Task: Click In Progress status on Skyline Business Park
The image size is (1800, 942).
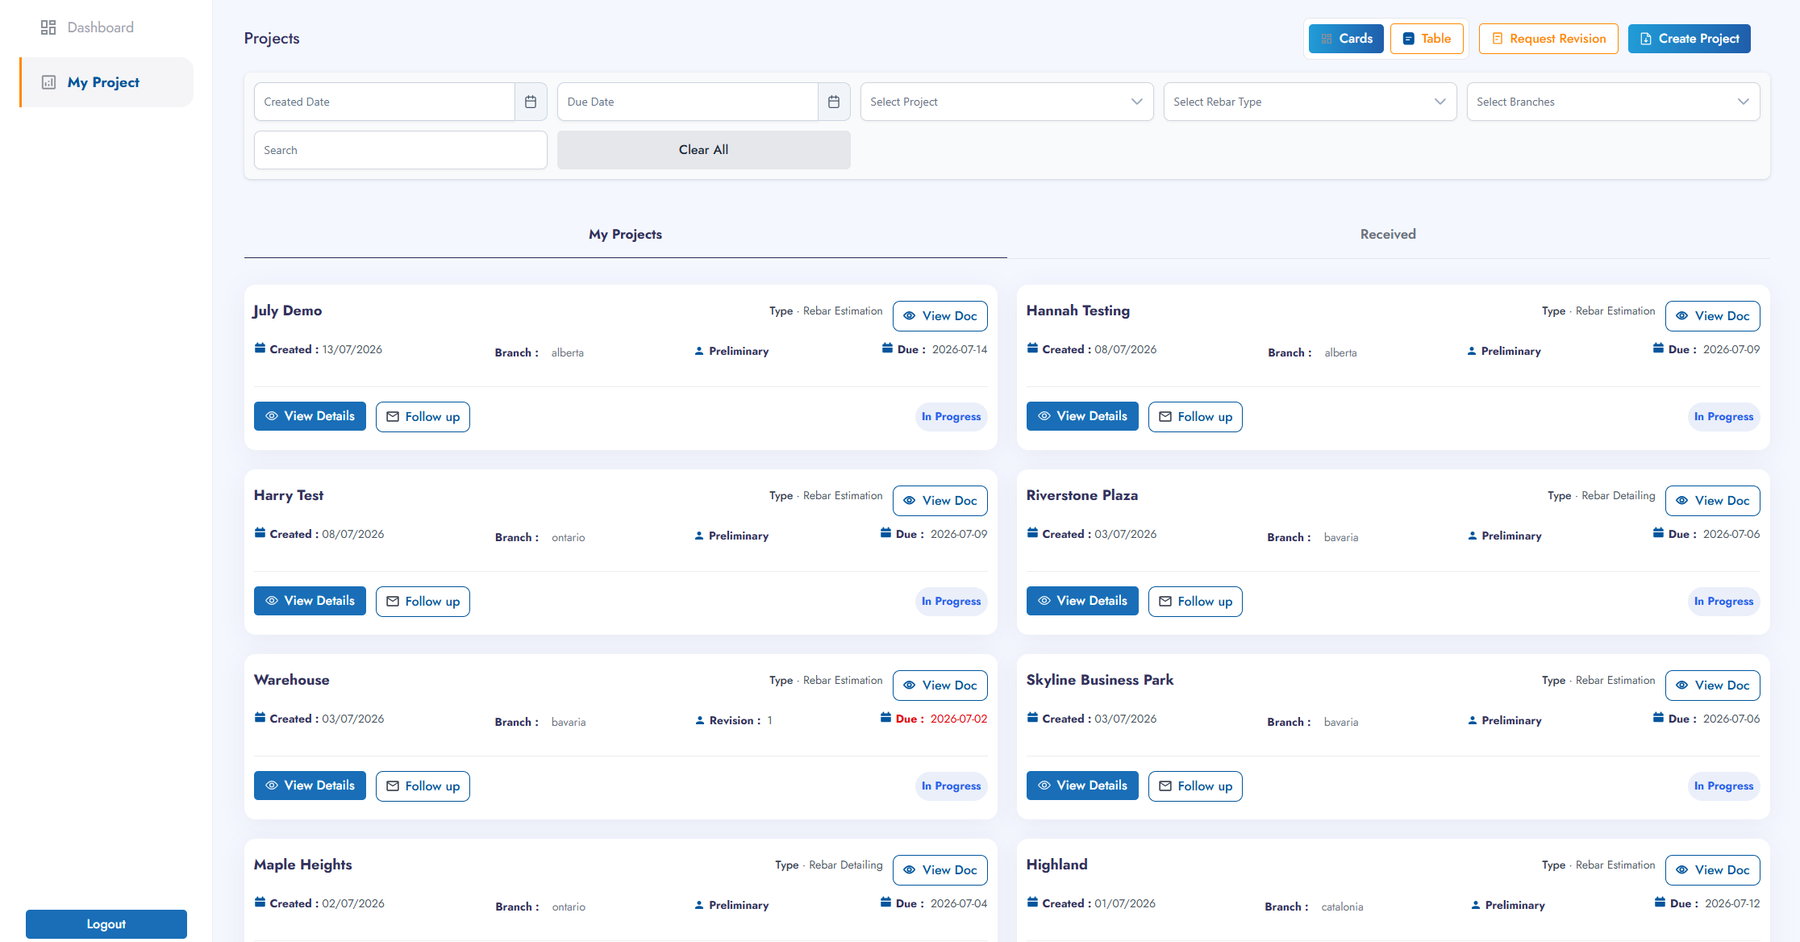Action: 1723,786
